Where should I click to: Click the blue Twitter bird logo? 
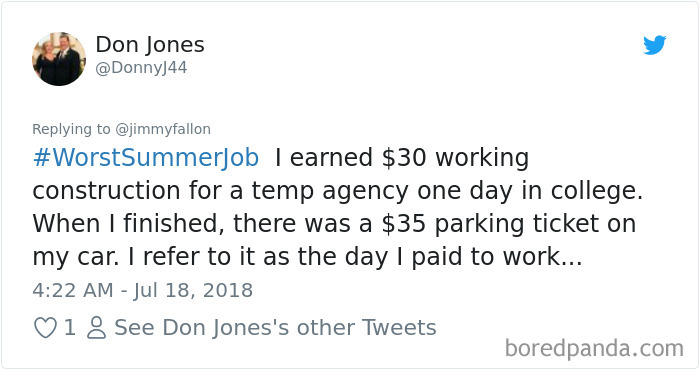click(654, 45)
